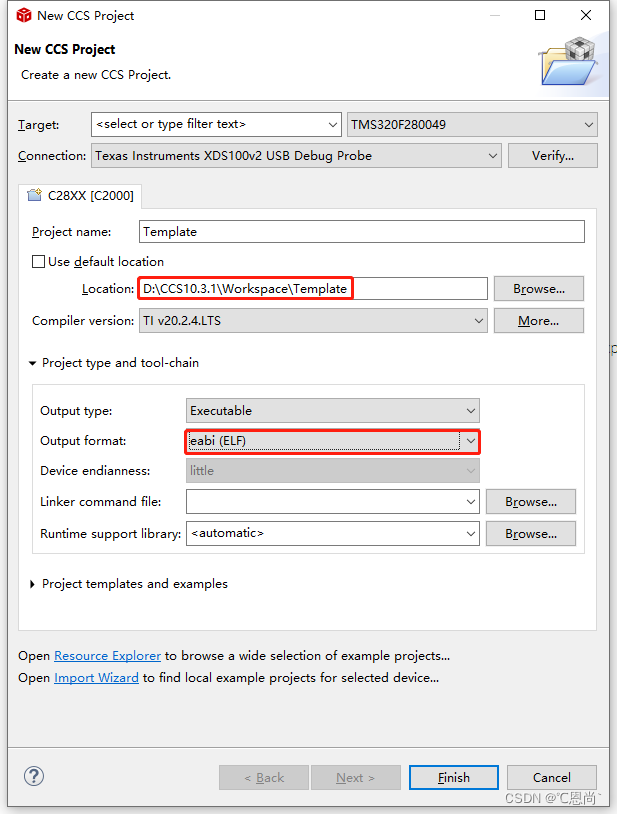The width and height of the screenshot is (617, 814).
Task: Click the CCS cube icon in title bar
Action: tap(23, 16)
